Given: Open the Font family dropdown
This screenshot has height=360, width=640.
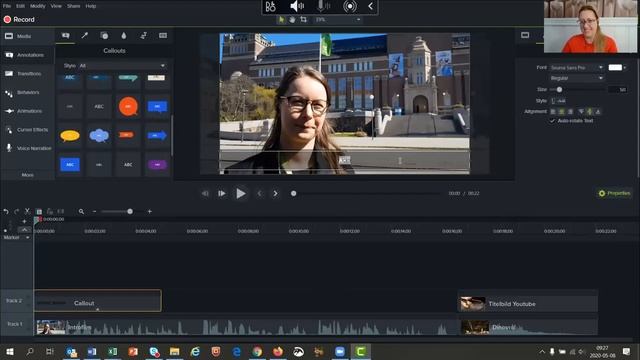Looking at the screenshot, I should click(x=576, y=67).
